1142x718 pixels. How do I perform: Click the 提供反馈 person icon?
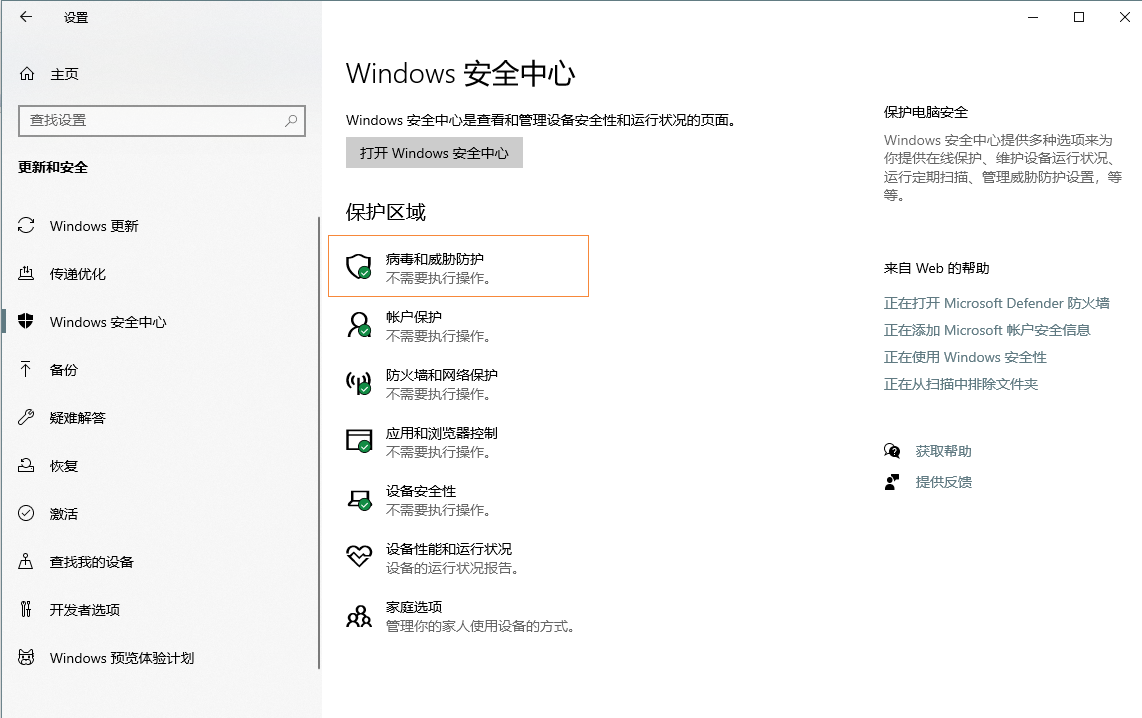(x=892, y=482)
